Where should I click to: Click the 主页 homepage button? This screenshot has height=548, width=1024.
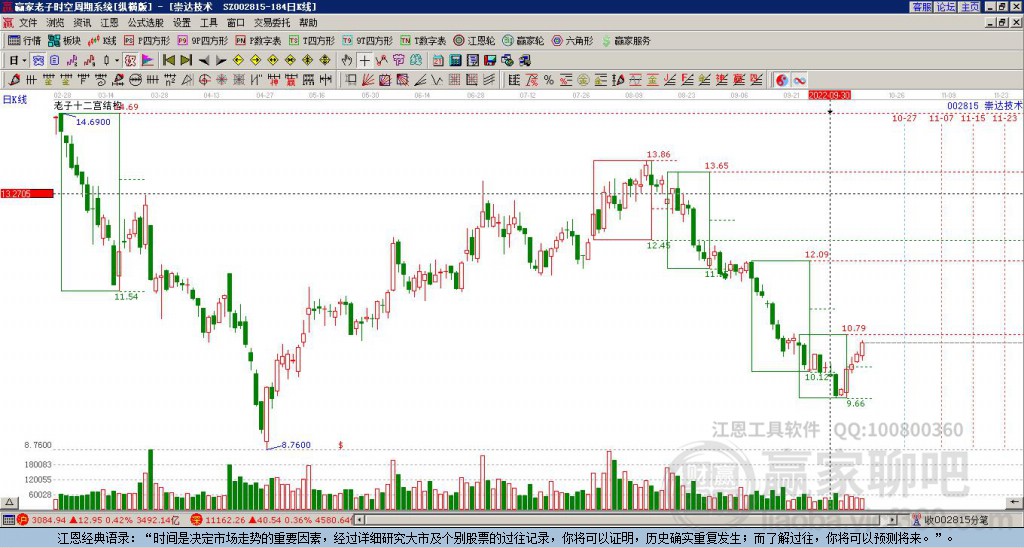pos(969,7)
